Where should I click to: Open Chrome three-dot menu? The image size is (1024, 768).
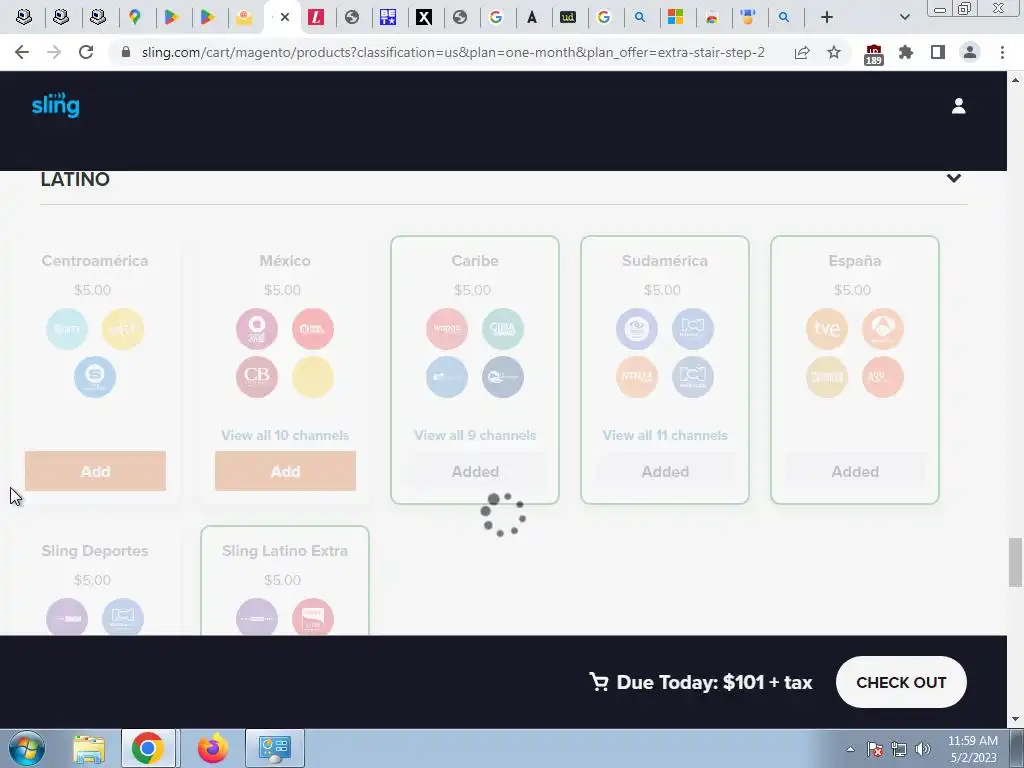(1002, 52)
